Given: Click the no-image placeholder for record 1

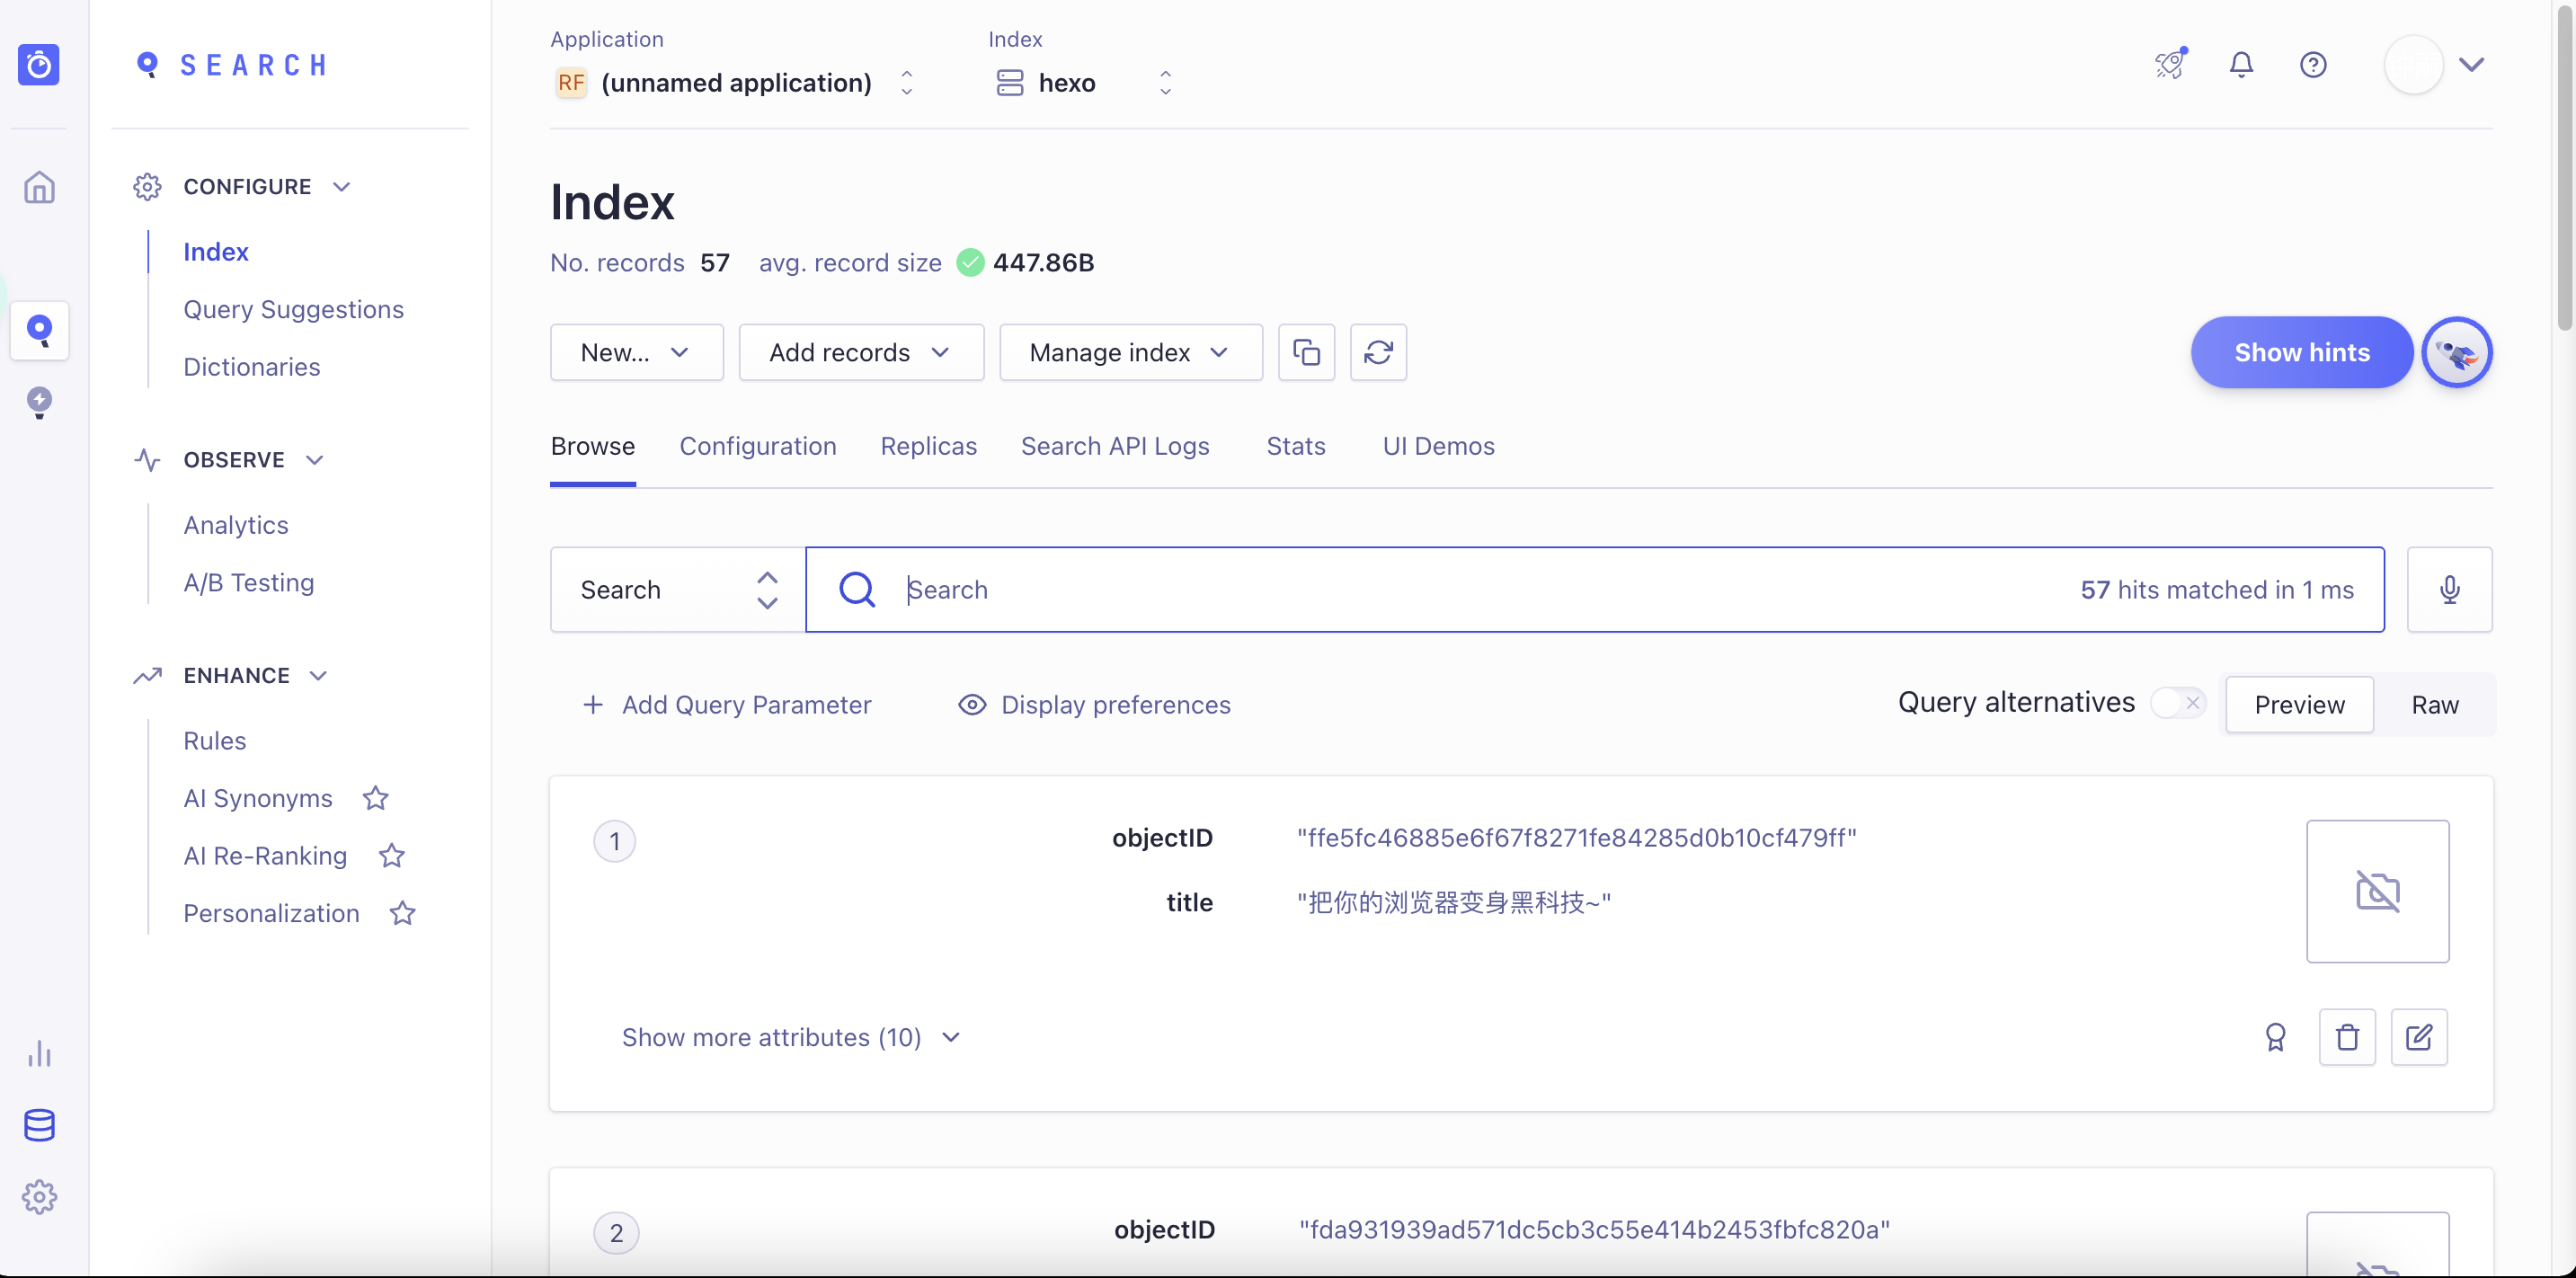Looking at the screenshot, I should (2377, 891).
